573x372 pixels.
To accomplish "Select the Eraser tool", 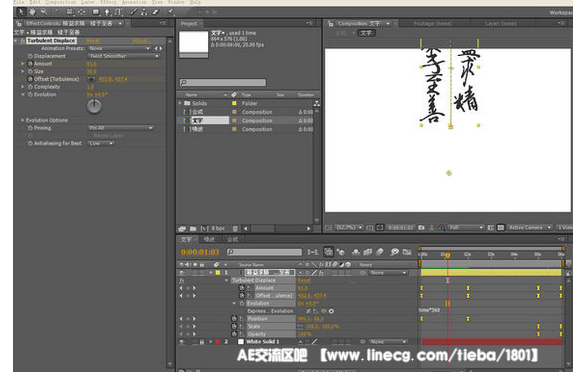I will tap(156, 12).
